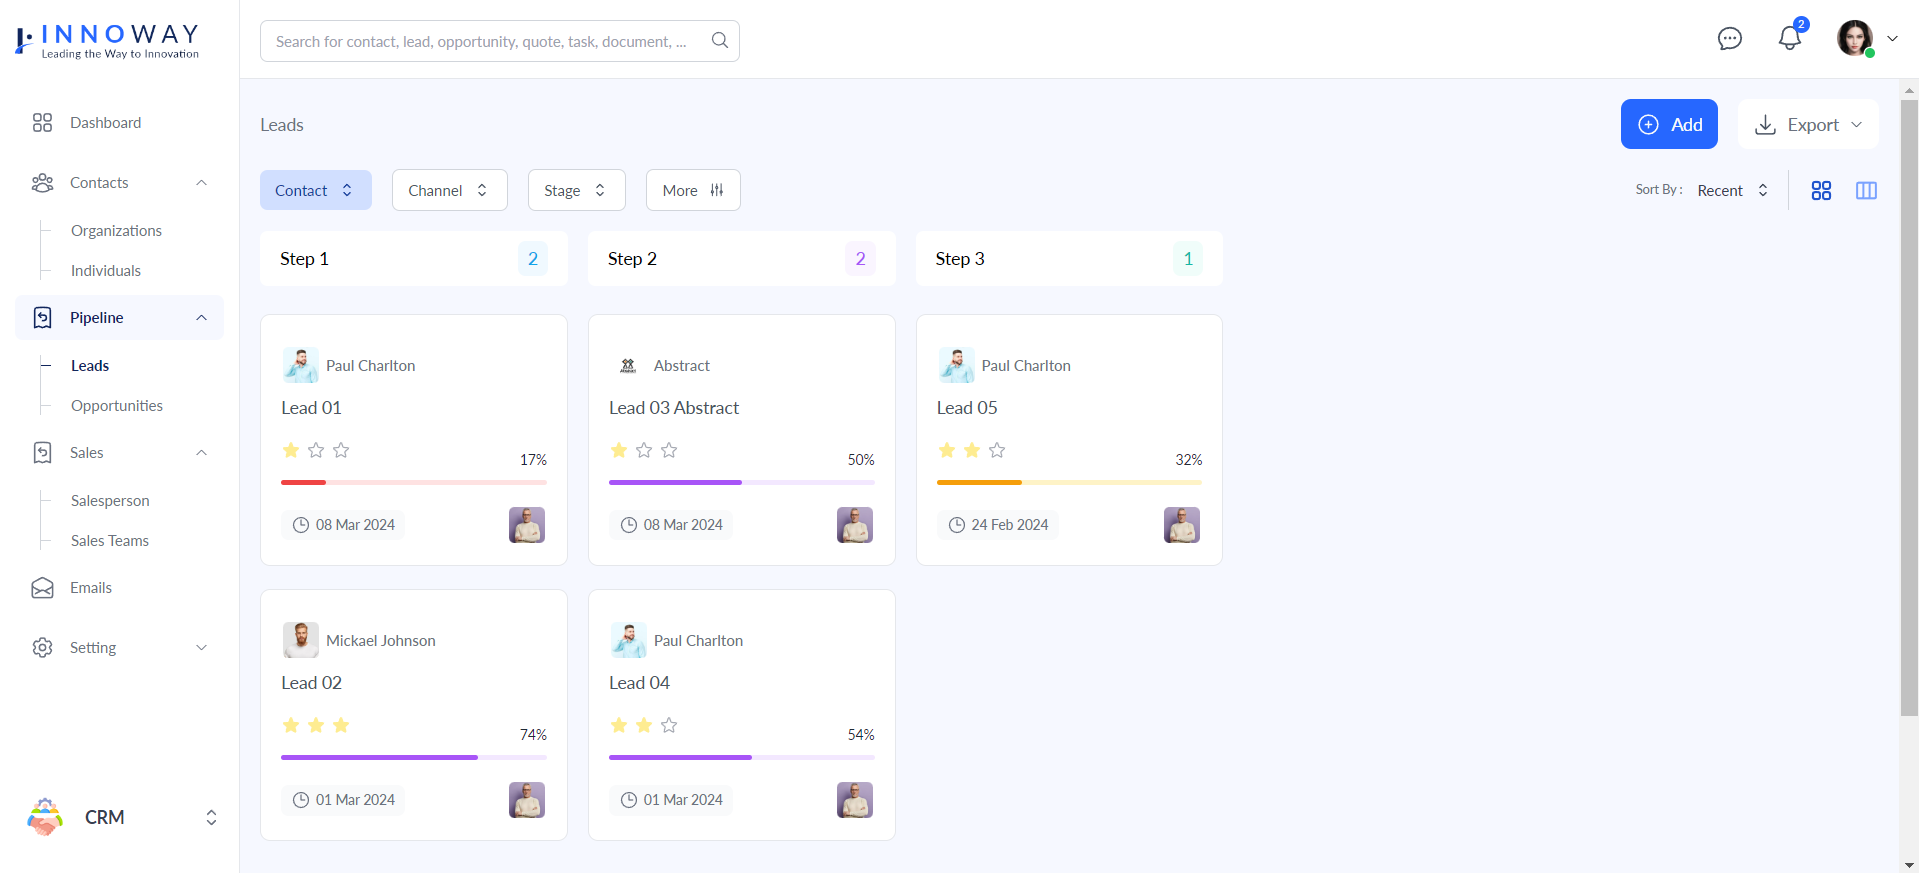Click the Setting gear icon
The image size is (1919, 873).
(x=42, y=648)
